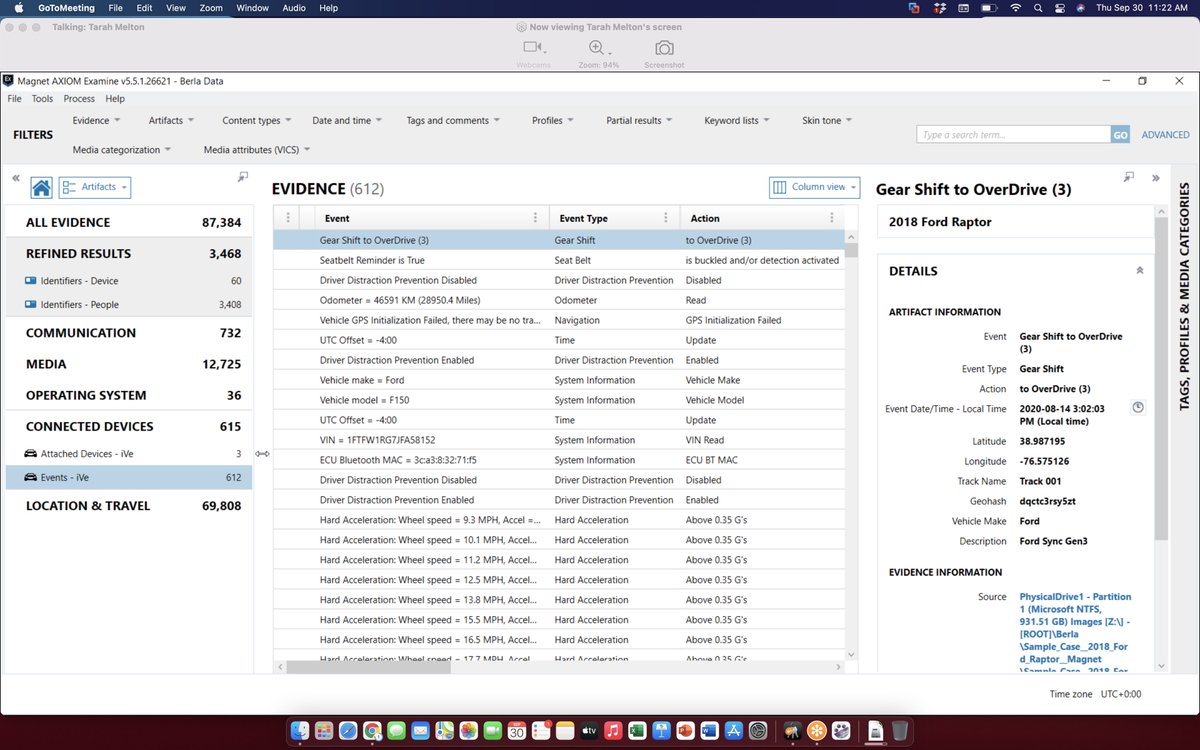Select Attached Devices - iVe item
The image size is (1200, 750).
click(x=129, y=454)
